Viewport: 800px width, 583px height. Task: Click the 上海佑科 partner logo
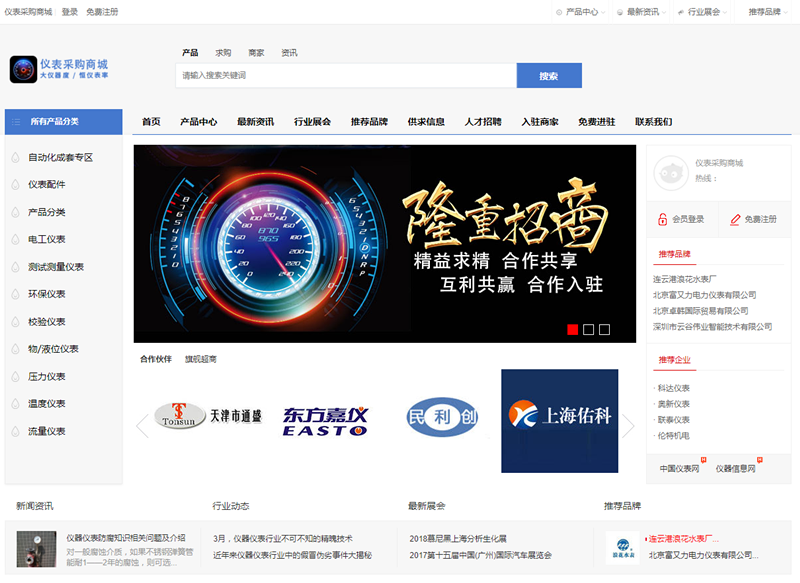pyautogui.click(x=559, y=415)
